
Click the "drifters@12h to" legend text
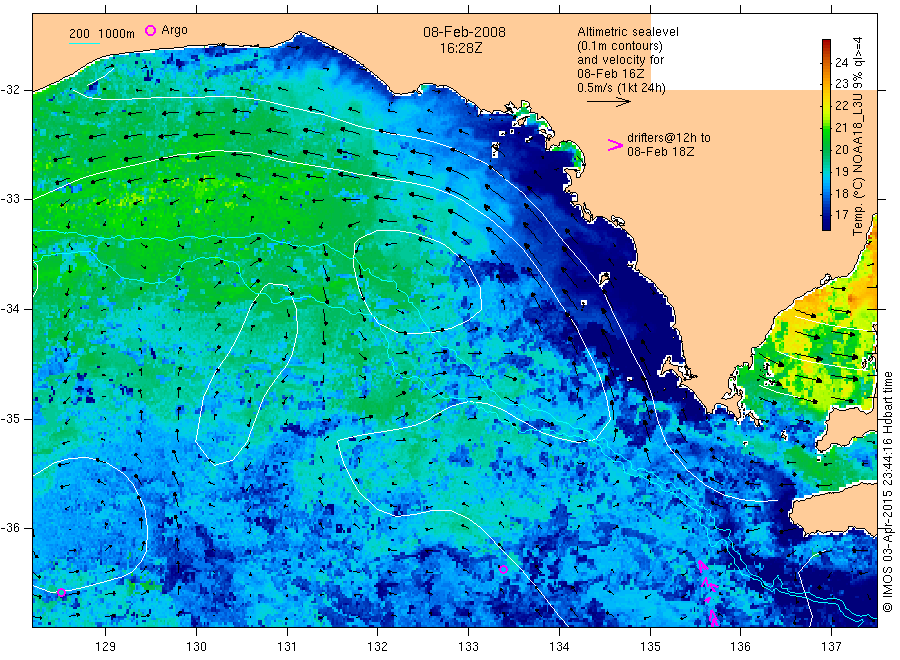point(669,138)
